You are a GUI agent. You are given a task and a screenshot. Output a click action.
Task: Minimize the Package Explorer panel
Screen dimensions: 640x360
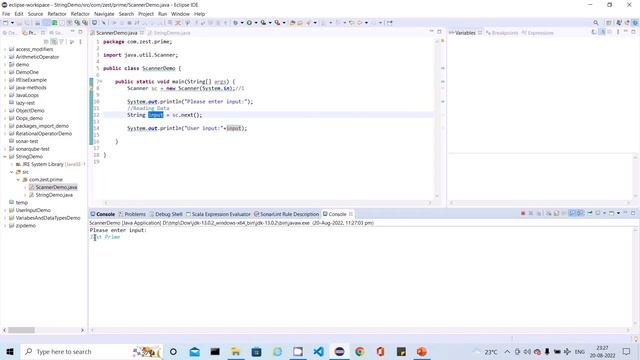coord(72,32)
